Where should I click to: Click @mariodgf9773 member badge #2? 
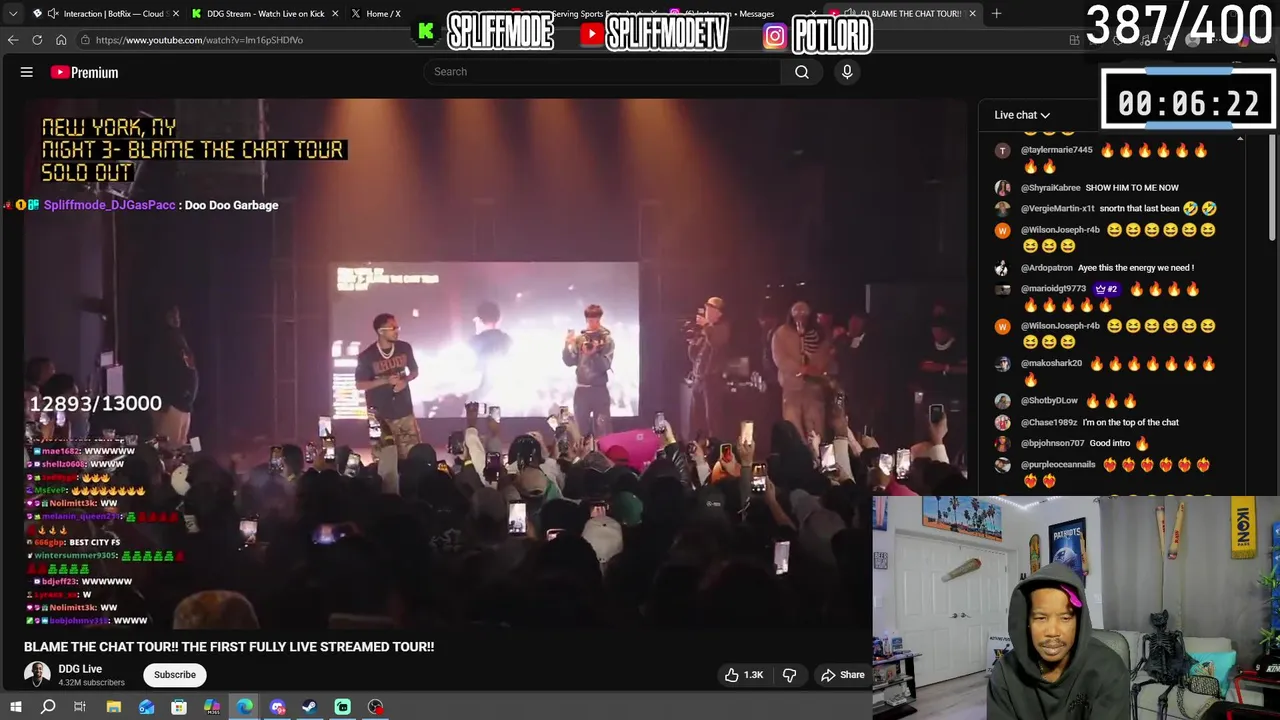1106,289
